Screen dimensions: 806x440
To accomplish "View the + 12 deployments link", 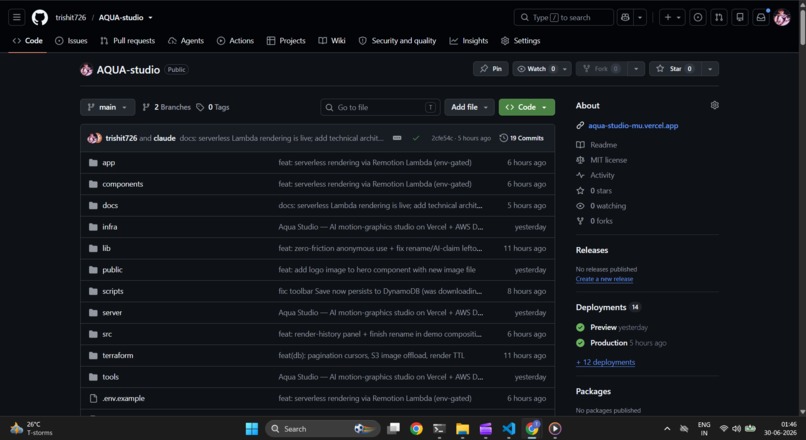I will point(606,362).
